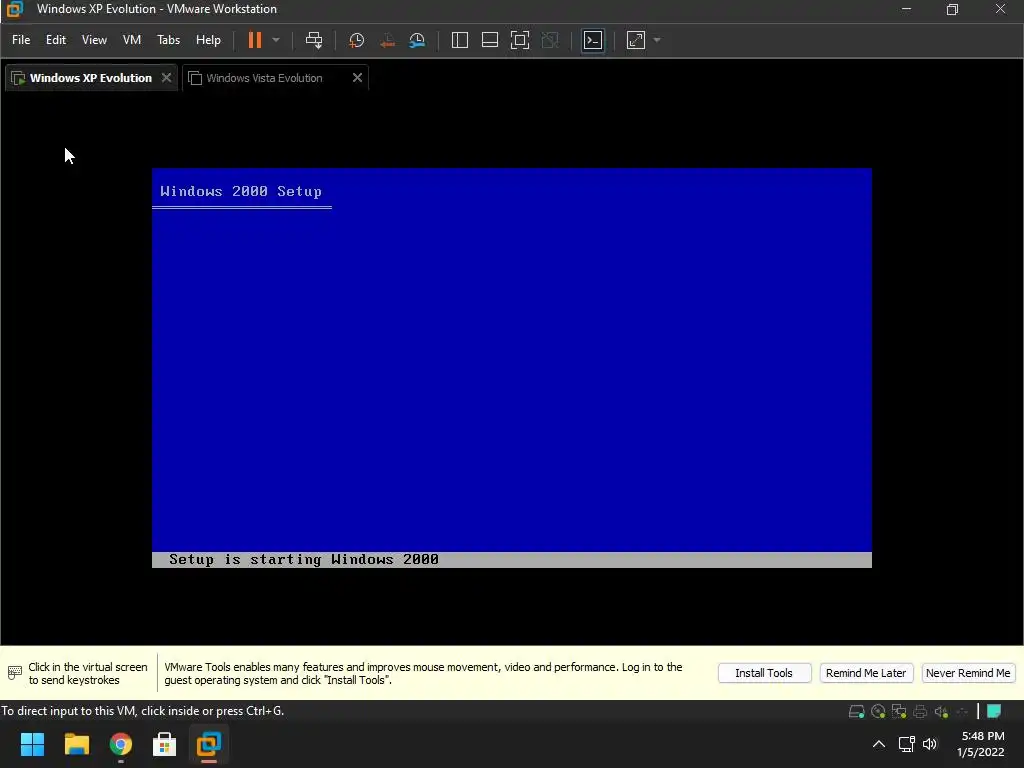
Task: Click 'Setup is starting Windows 2000' status text
Action: coord(304,560)
